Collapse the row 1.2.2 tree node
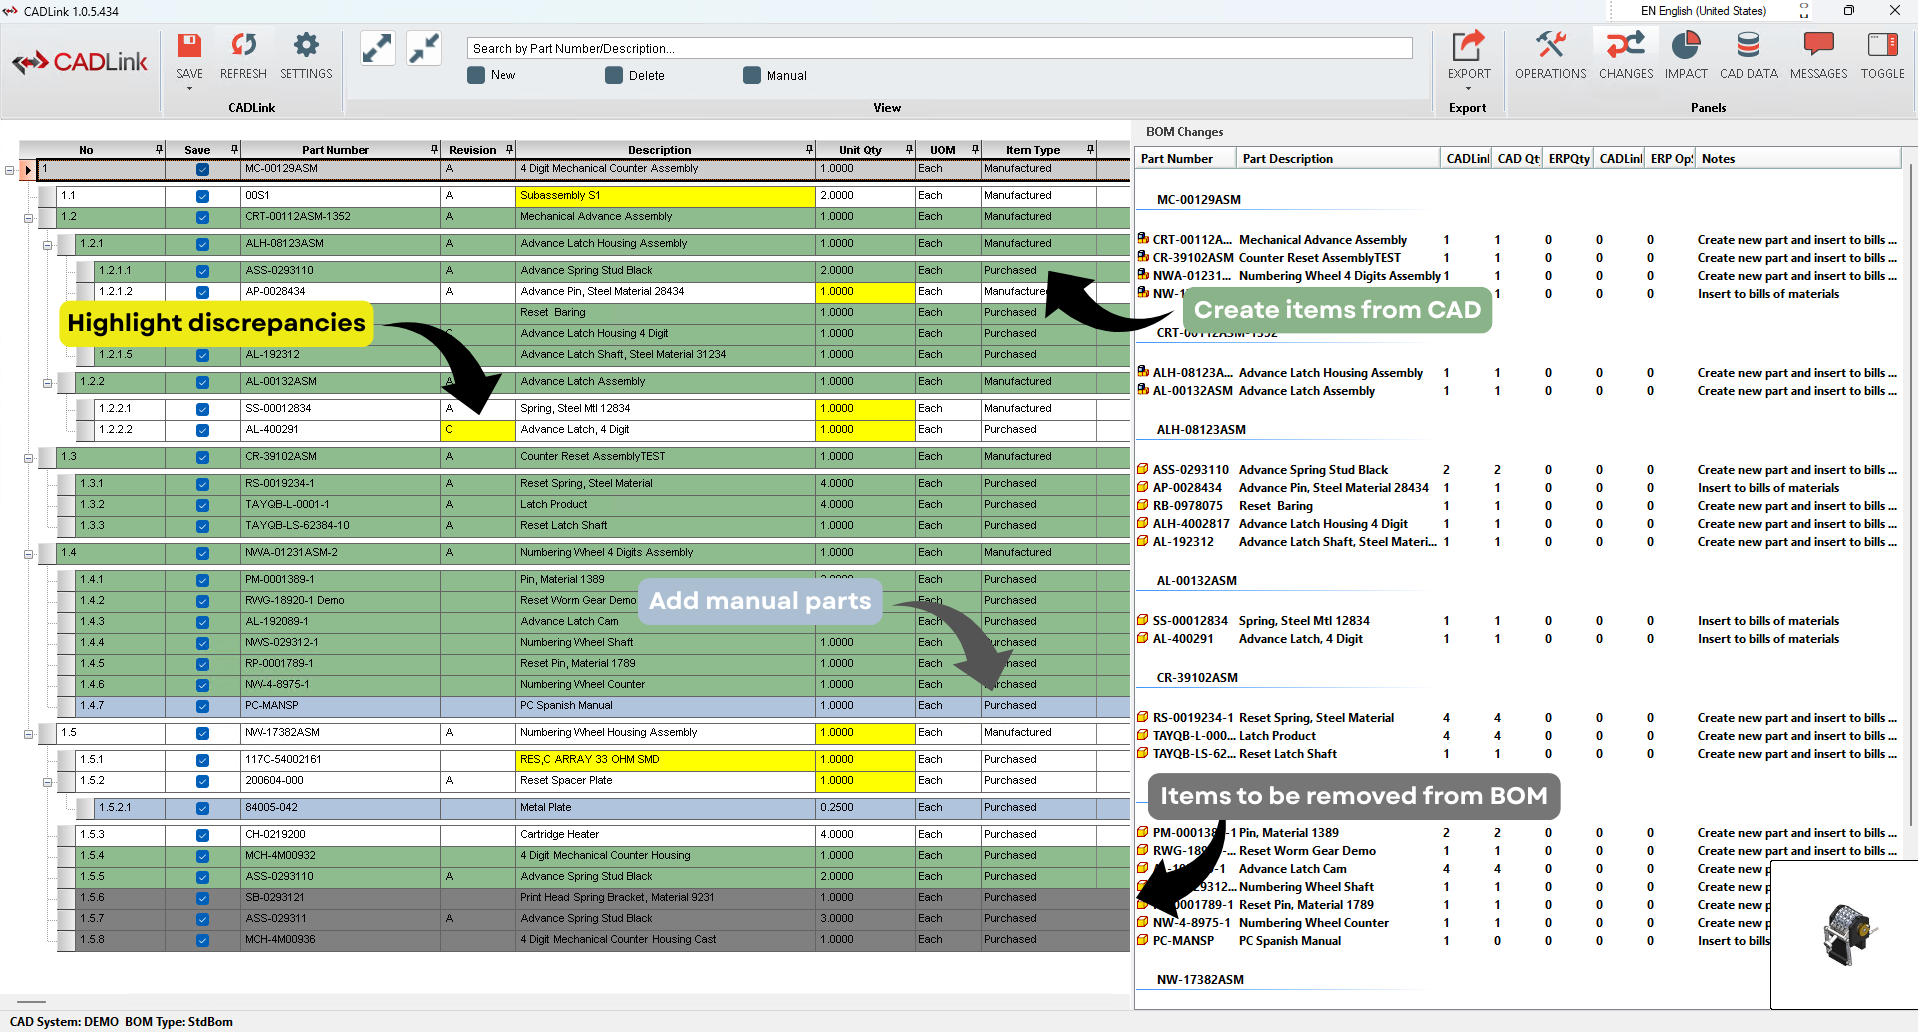Image resolution: width=1918 pixels, height=1032 pixels. pos(47,383)
